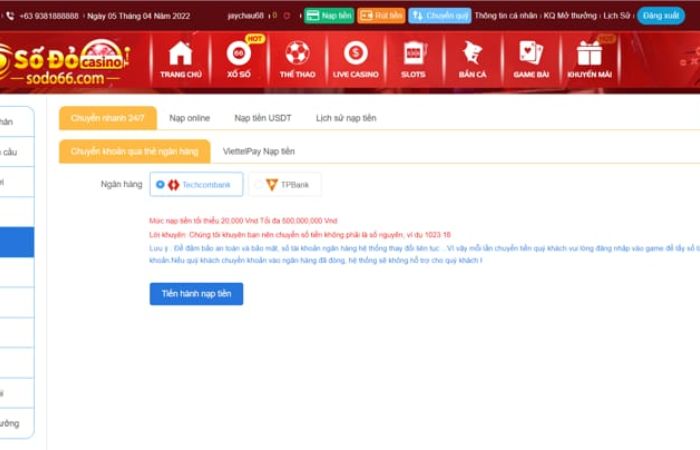Click the Đăng xuất logout button
The width and height of the screenshot is (700, 450).
[661, 16]
